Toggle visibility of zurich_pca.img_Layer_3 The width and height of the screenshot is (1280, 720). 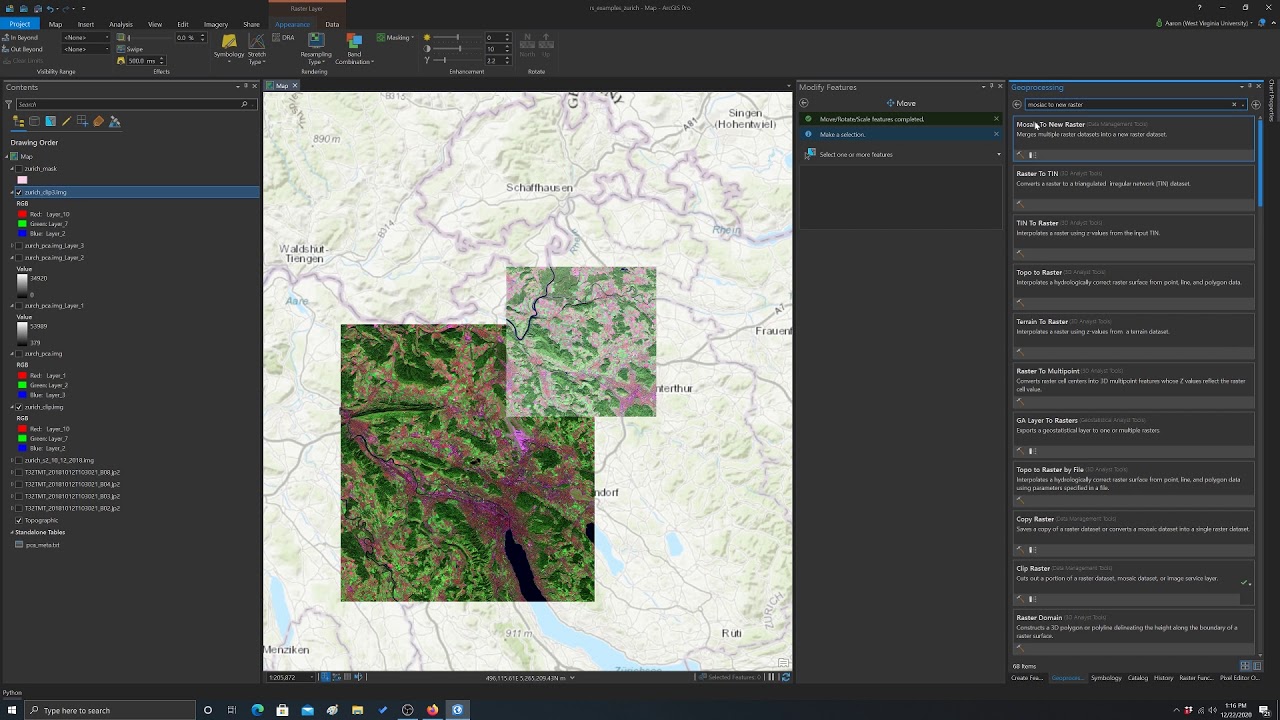pyautogui.click(x=19, y=245)
